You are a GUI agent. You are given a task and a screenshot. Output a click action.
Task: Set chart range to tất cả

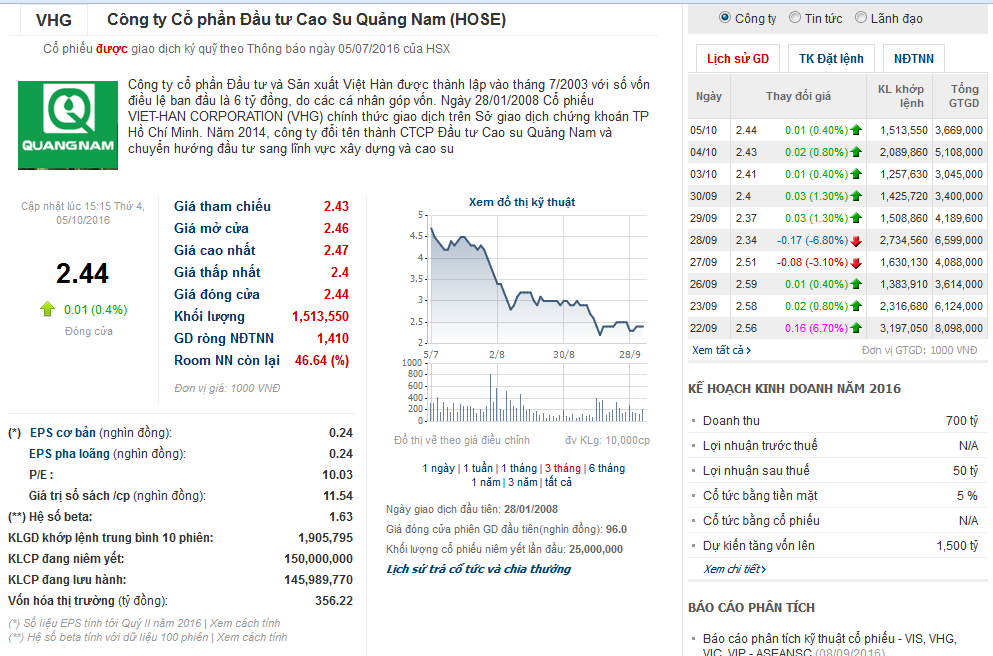558,482
